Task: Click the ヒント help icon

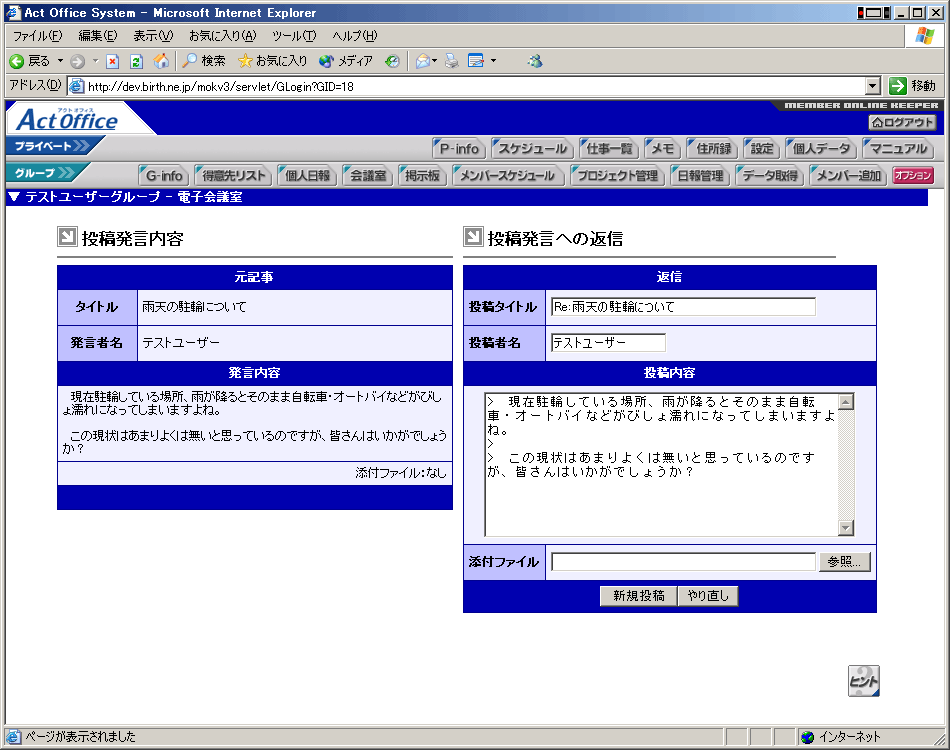Action: click(863, 681)
